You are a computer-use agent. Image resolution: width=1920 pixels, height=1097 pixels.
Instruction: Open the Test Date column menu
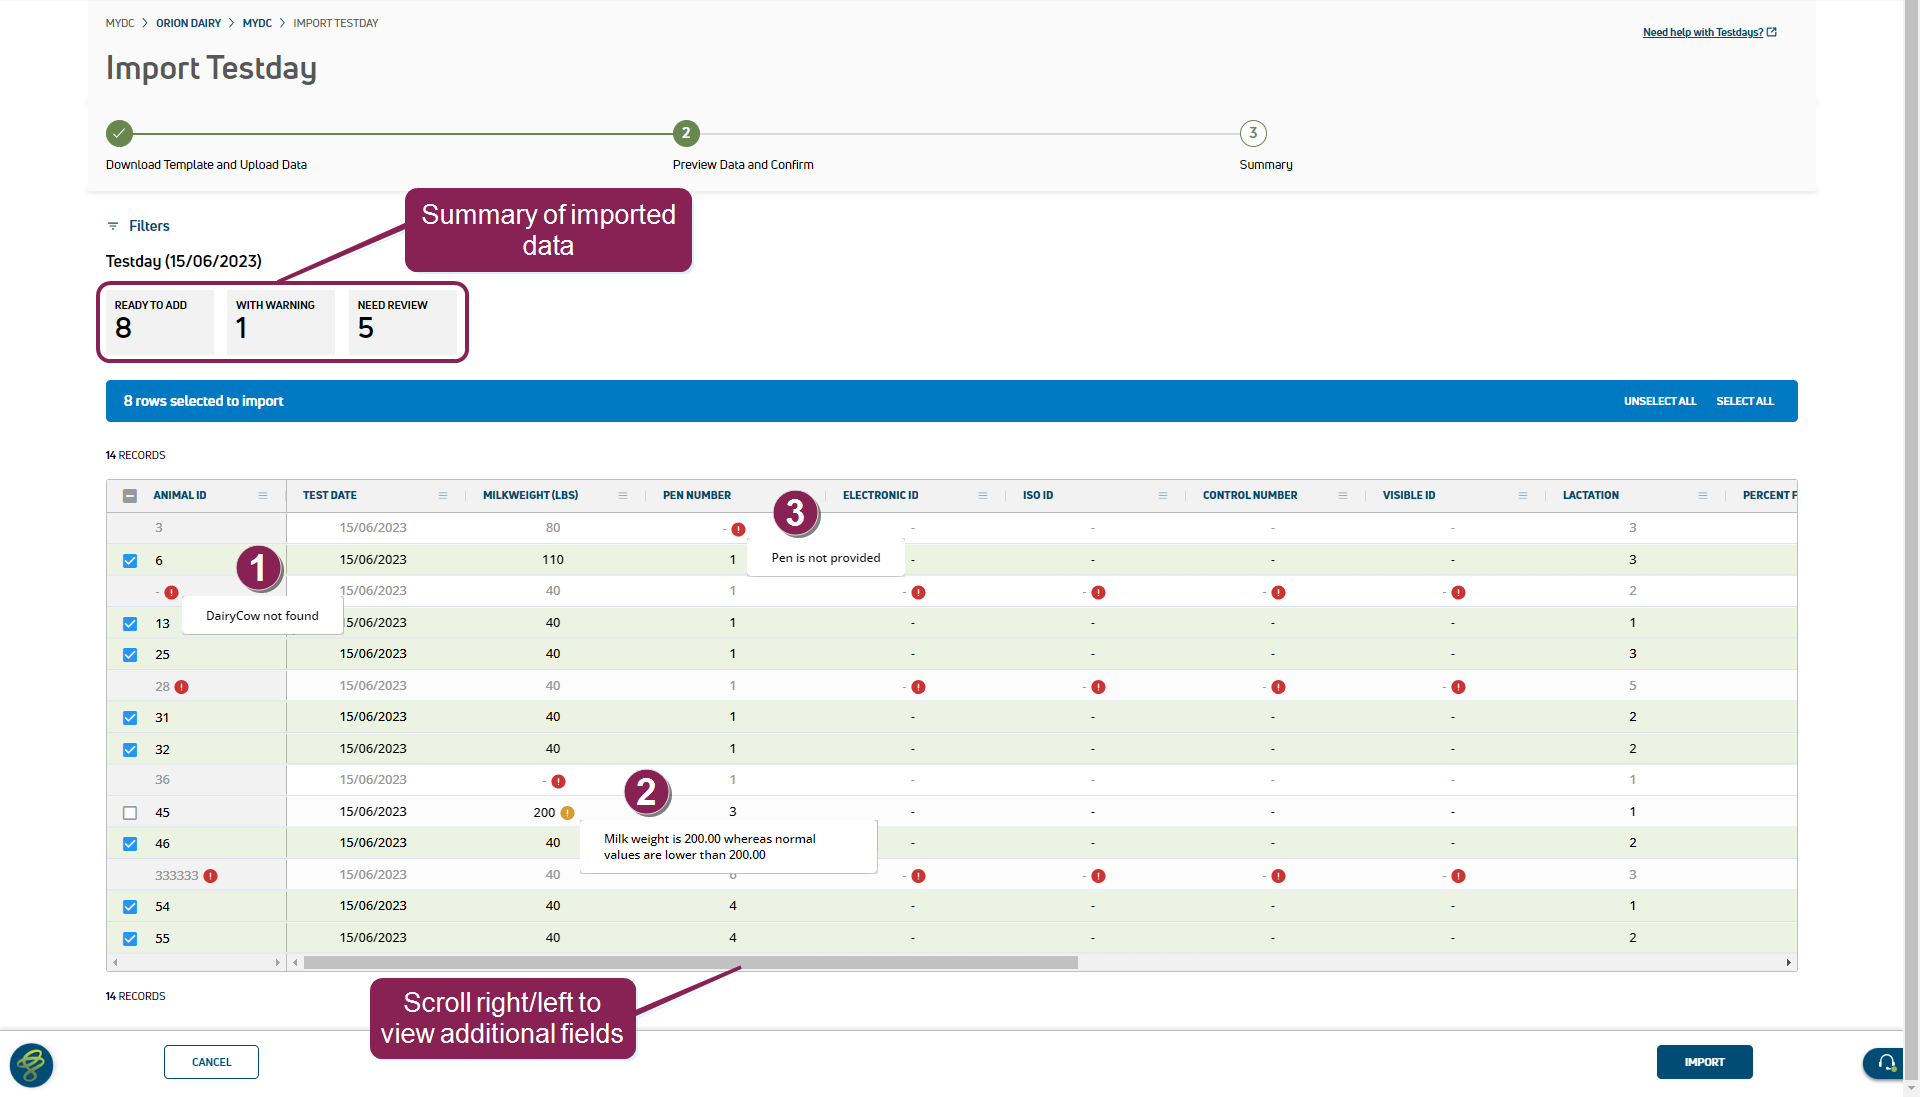(443, 496)
